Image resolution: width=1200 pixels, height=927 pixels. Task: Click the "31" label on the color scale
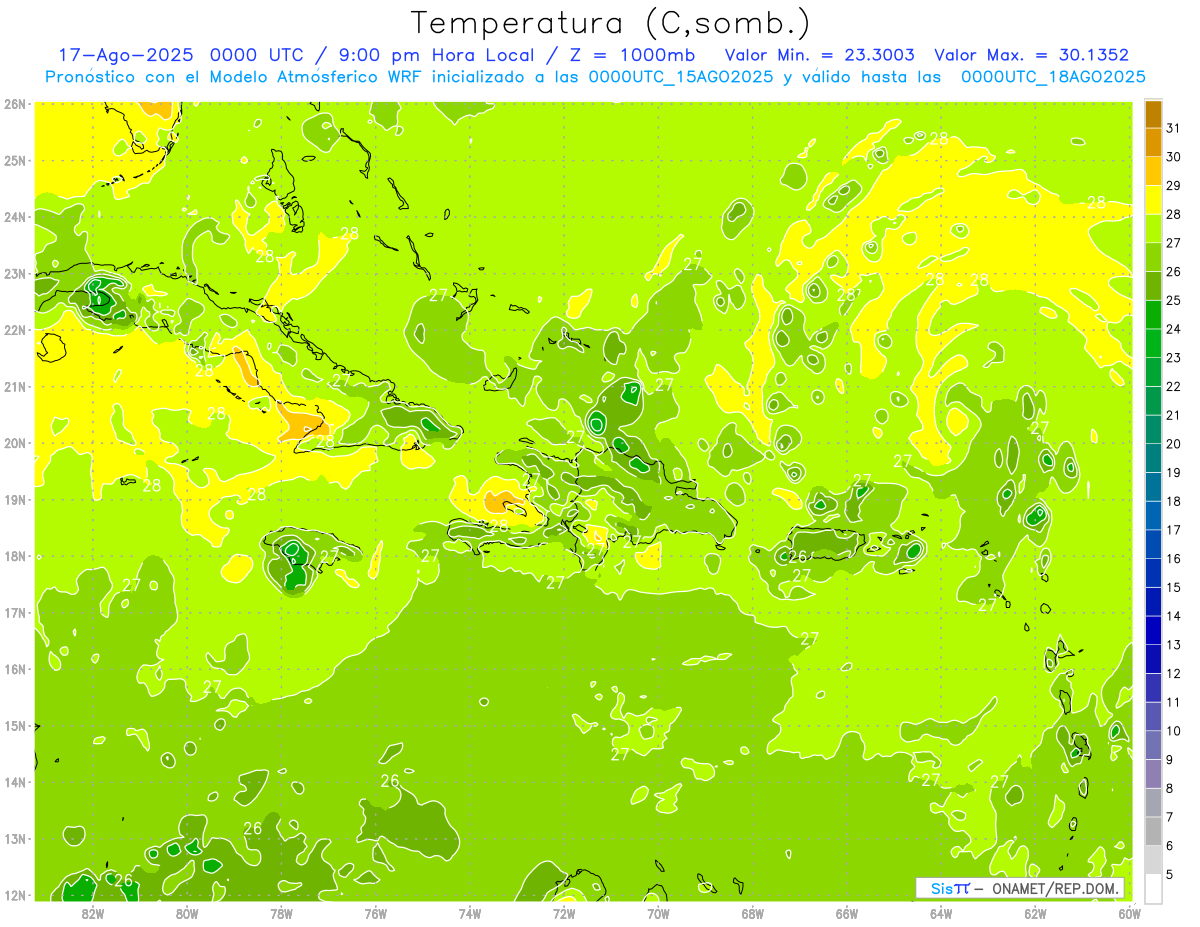tap(1173, 128)
